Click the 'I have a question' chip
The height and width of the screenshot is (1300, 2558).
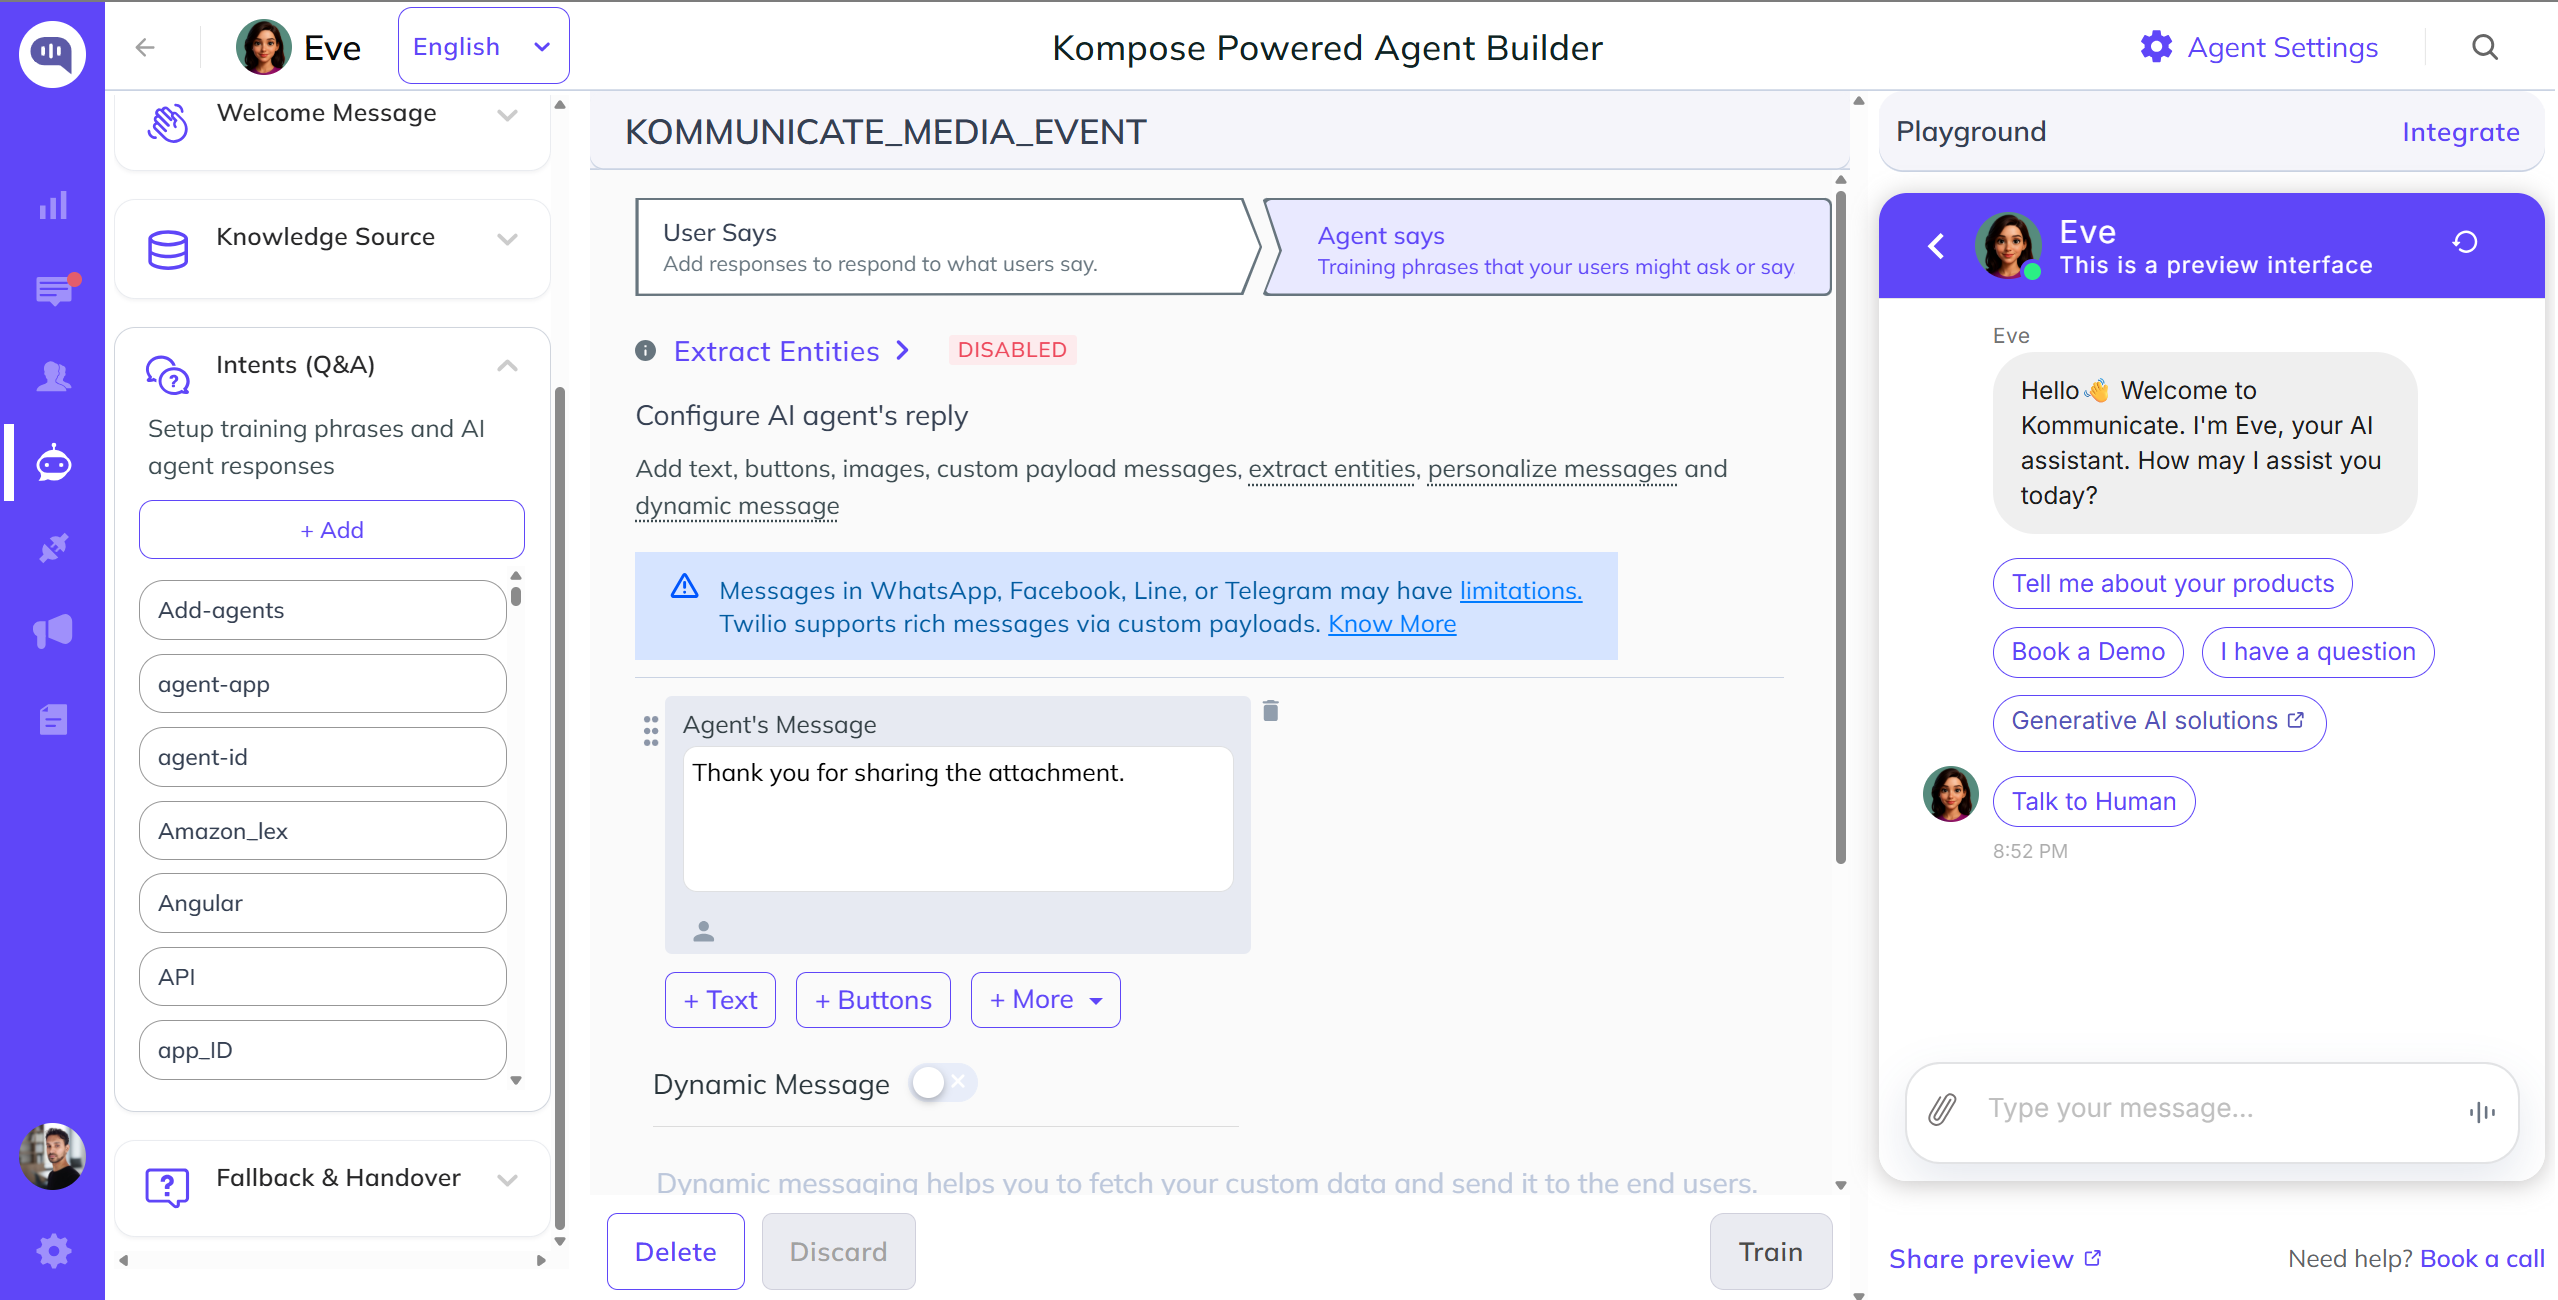pyautogui.click(x=2318, y=652)
